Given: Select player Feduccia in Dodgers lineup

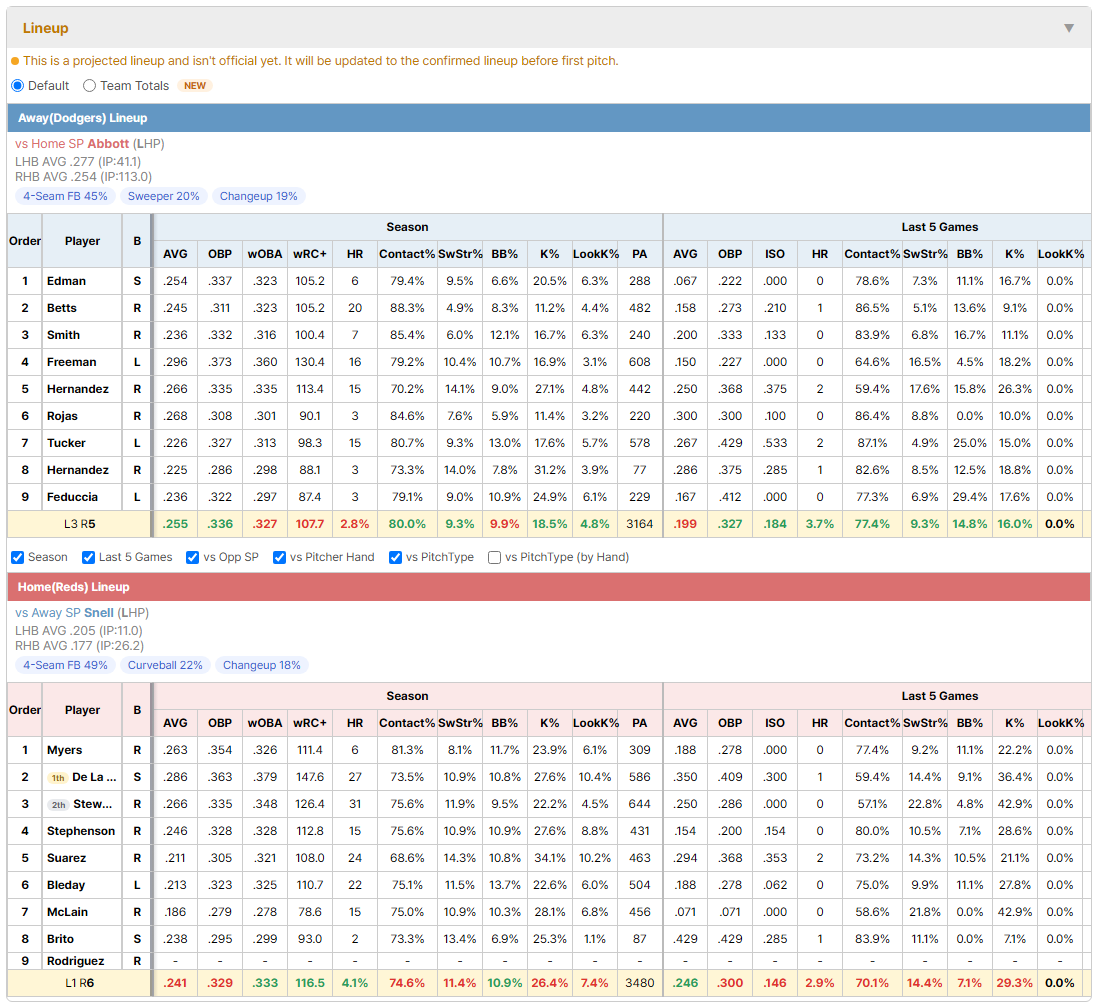Looking at the screenshot, I should 72,497.
